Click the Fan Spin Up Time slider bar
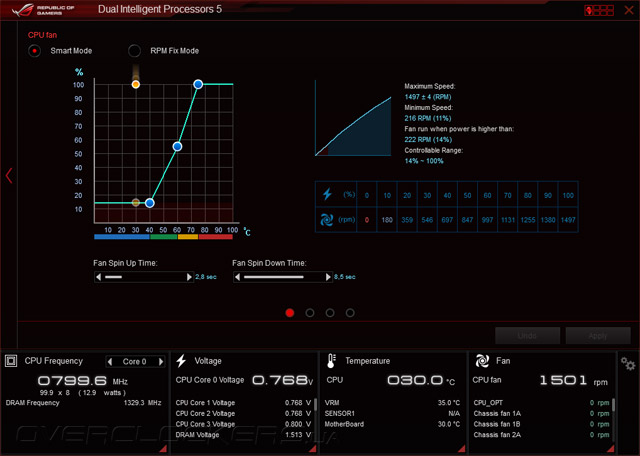This screenshot has width=640, height=456. [144, 277]
